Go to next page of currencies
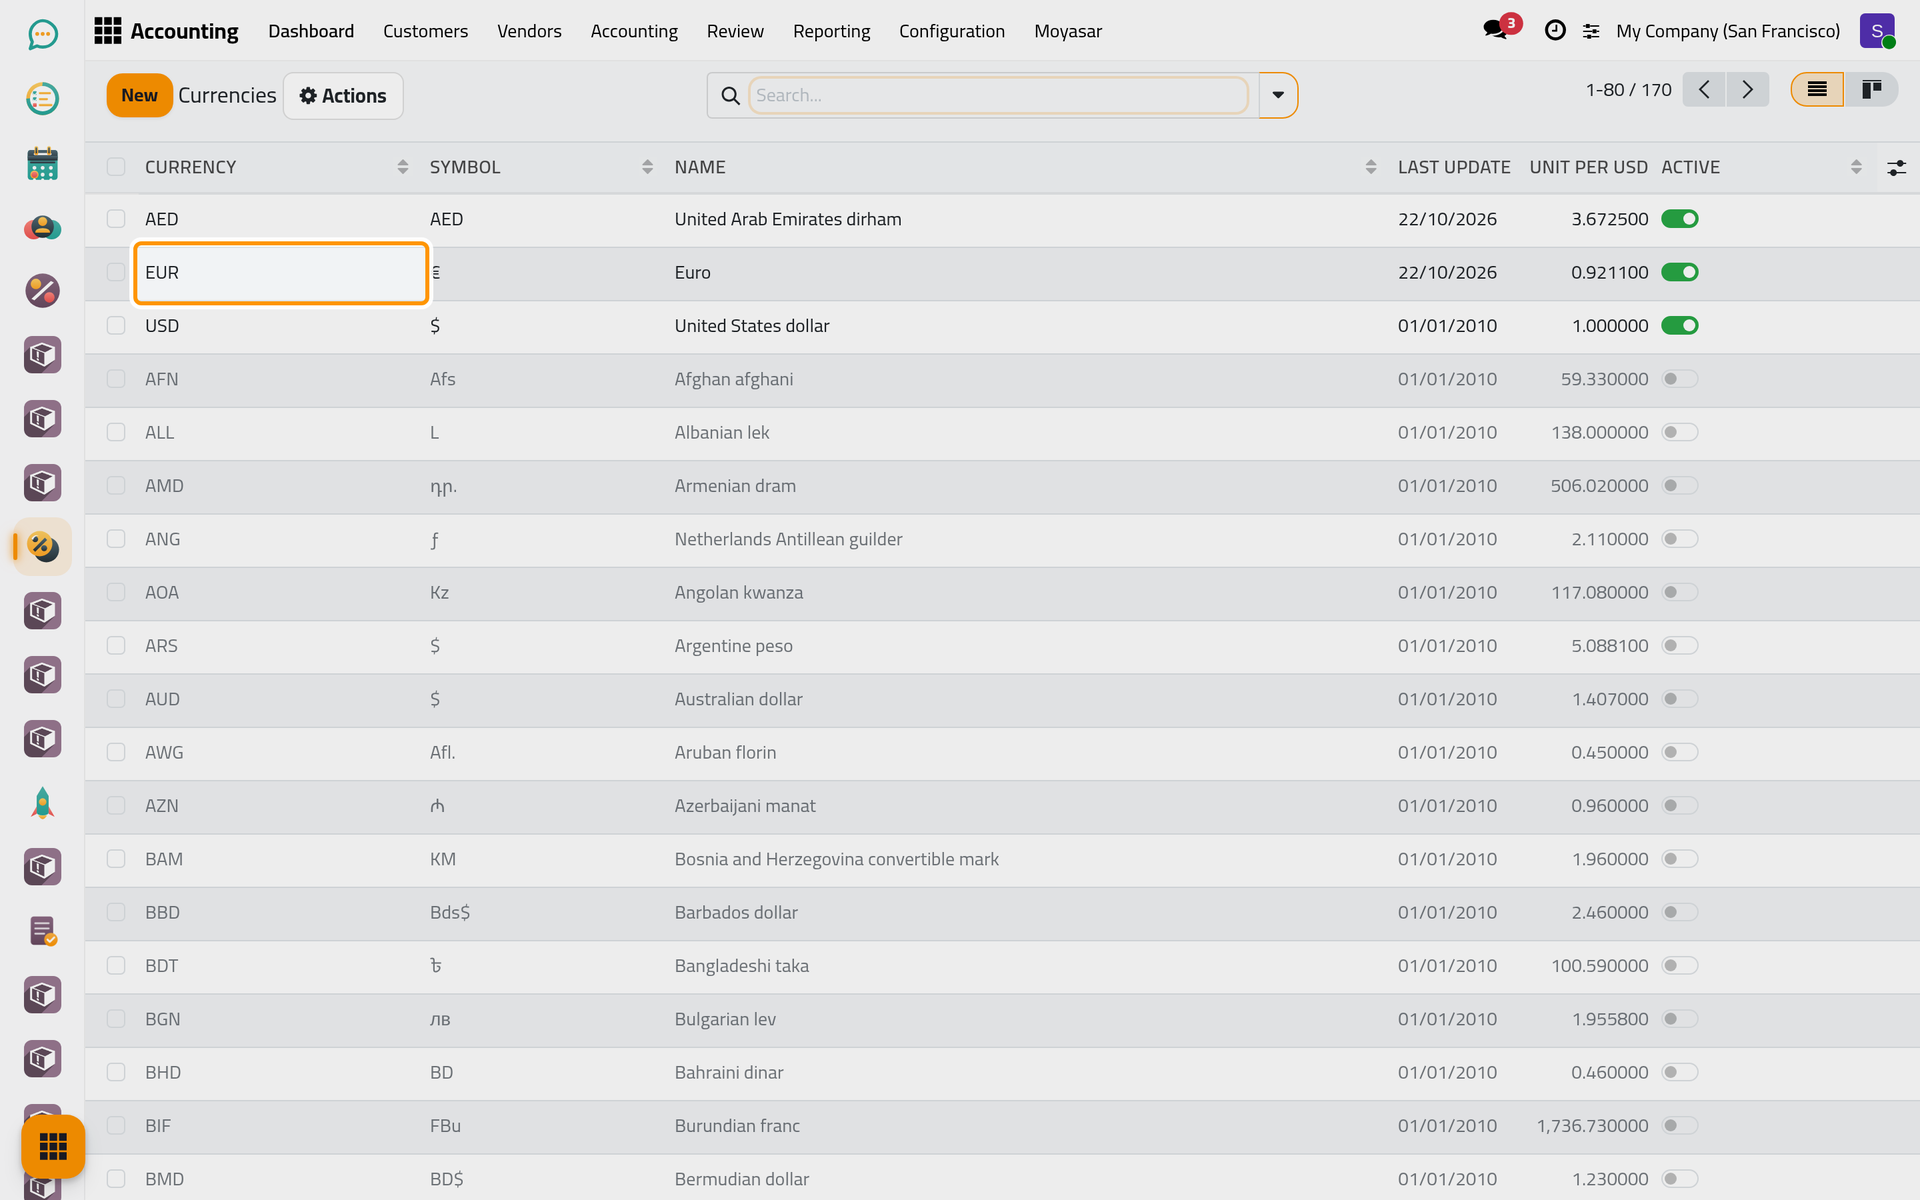 click(x=1747, y=90)
